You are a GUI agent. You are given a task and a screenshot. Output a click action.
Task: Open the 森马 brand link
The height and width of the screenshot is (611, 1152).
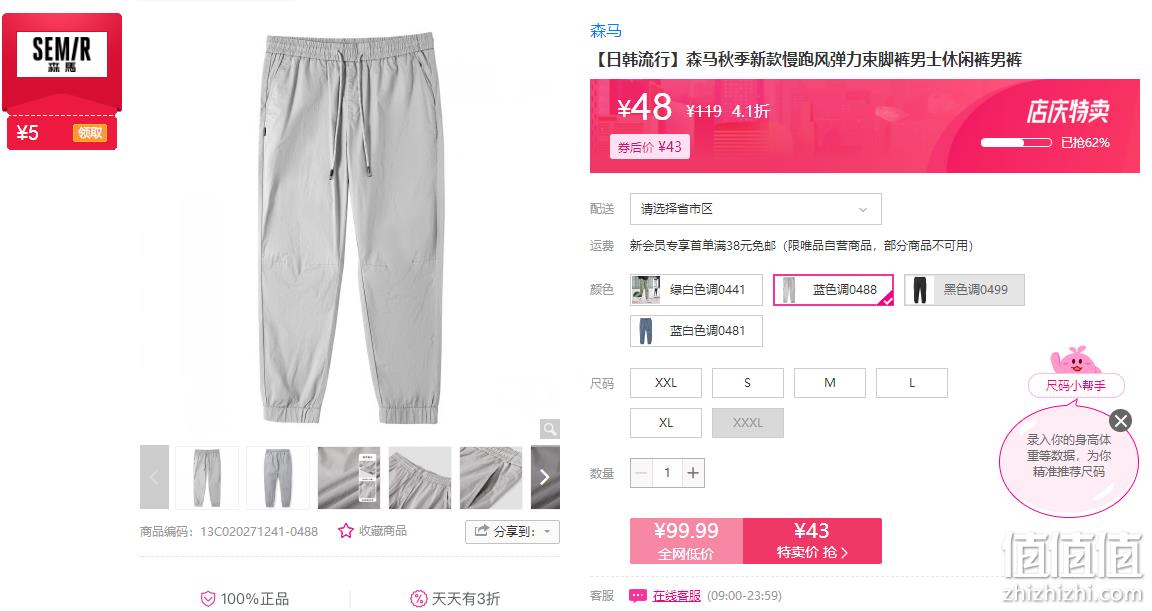point(605,31)
